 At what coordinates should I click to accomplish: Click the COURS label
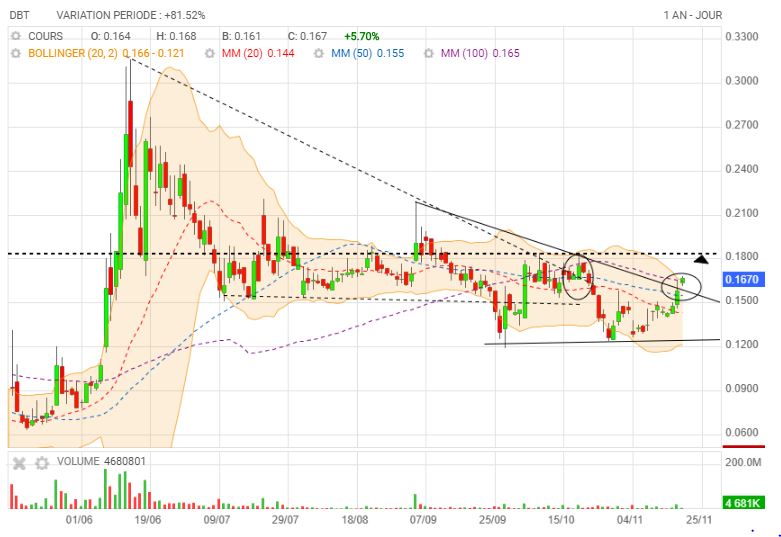click(x=45, y=36)
